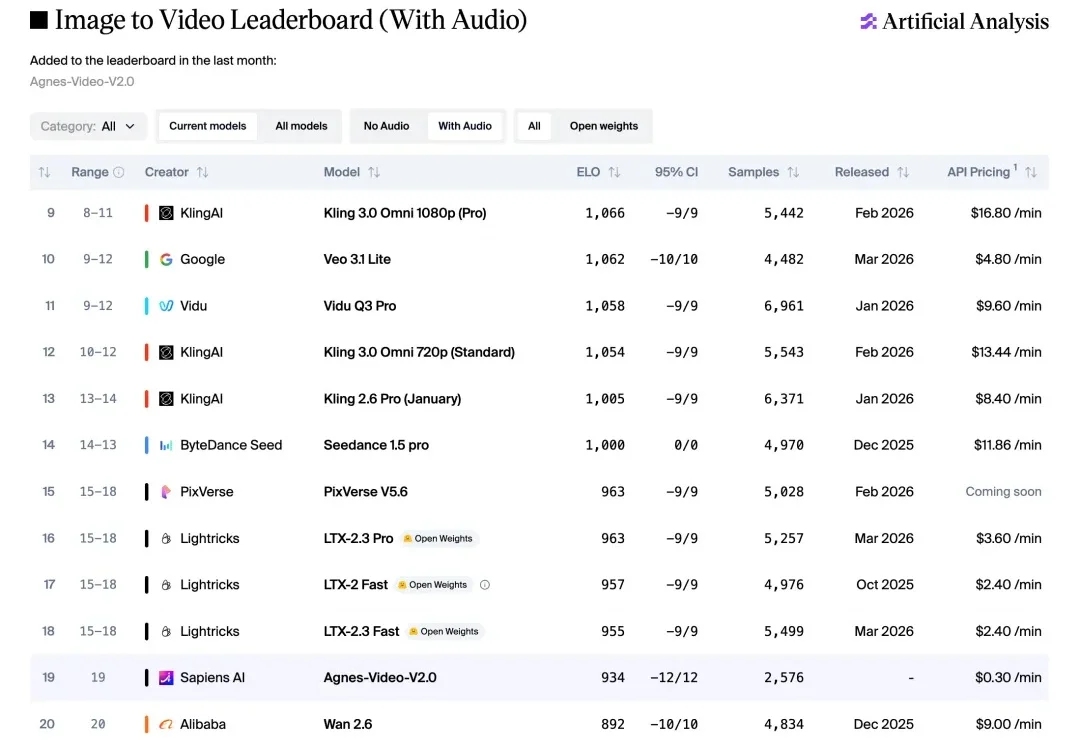
Task: Click the Lightricks logo in the LTX-2 Fast row
Action: pos(166,585)
